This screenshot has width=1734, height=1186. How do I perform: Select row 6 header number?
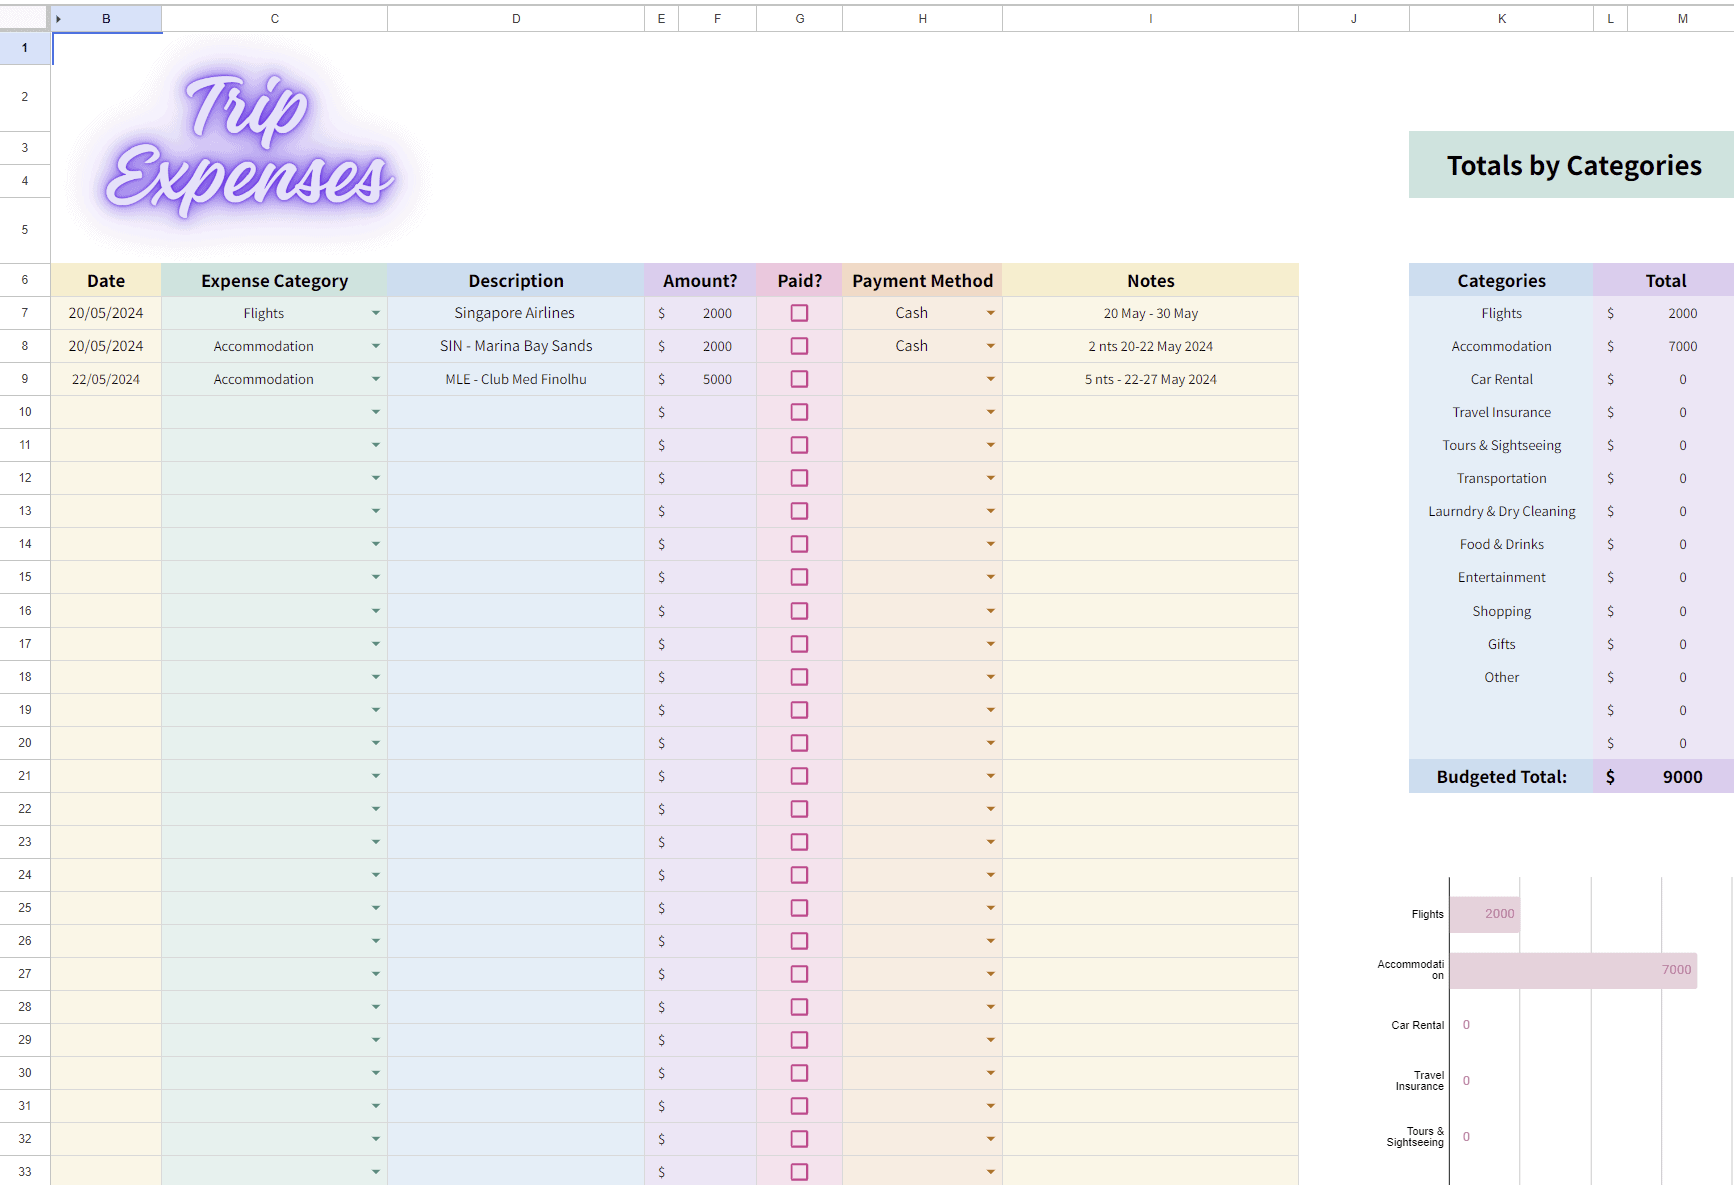(25, 280)
